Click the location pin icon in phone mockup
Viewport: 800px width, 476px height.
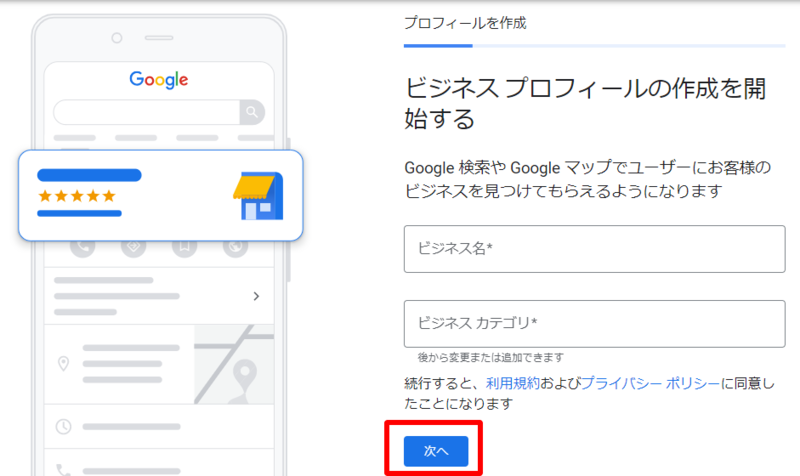[x=63, y=364]
